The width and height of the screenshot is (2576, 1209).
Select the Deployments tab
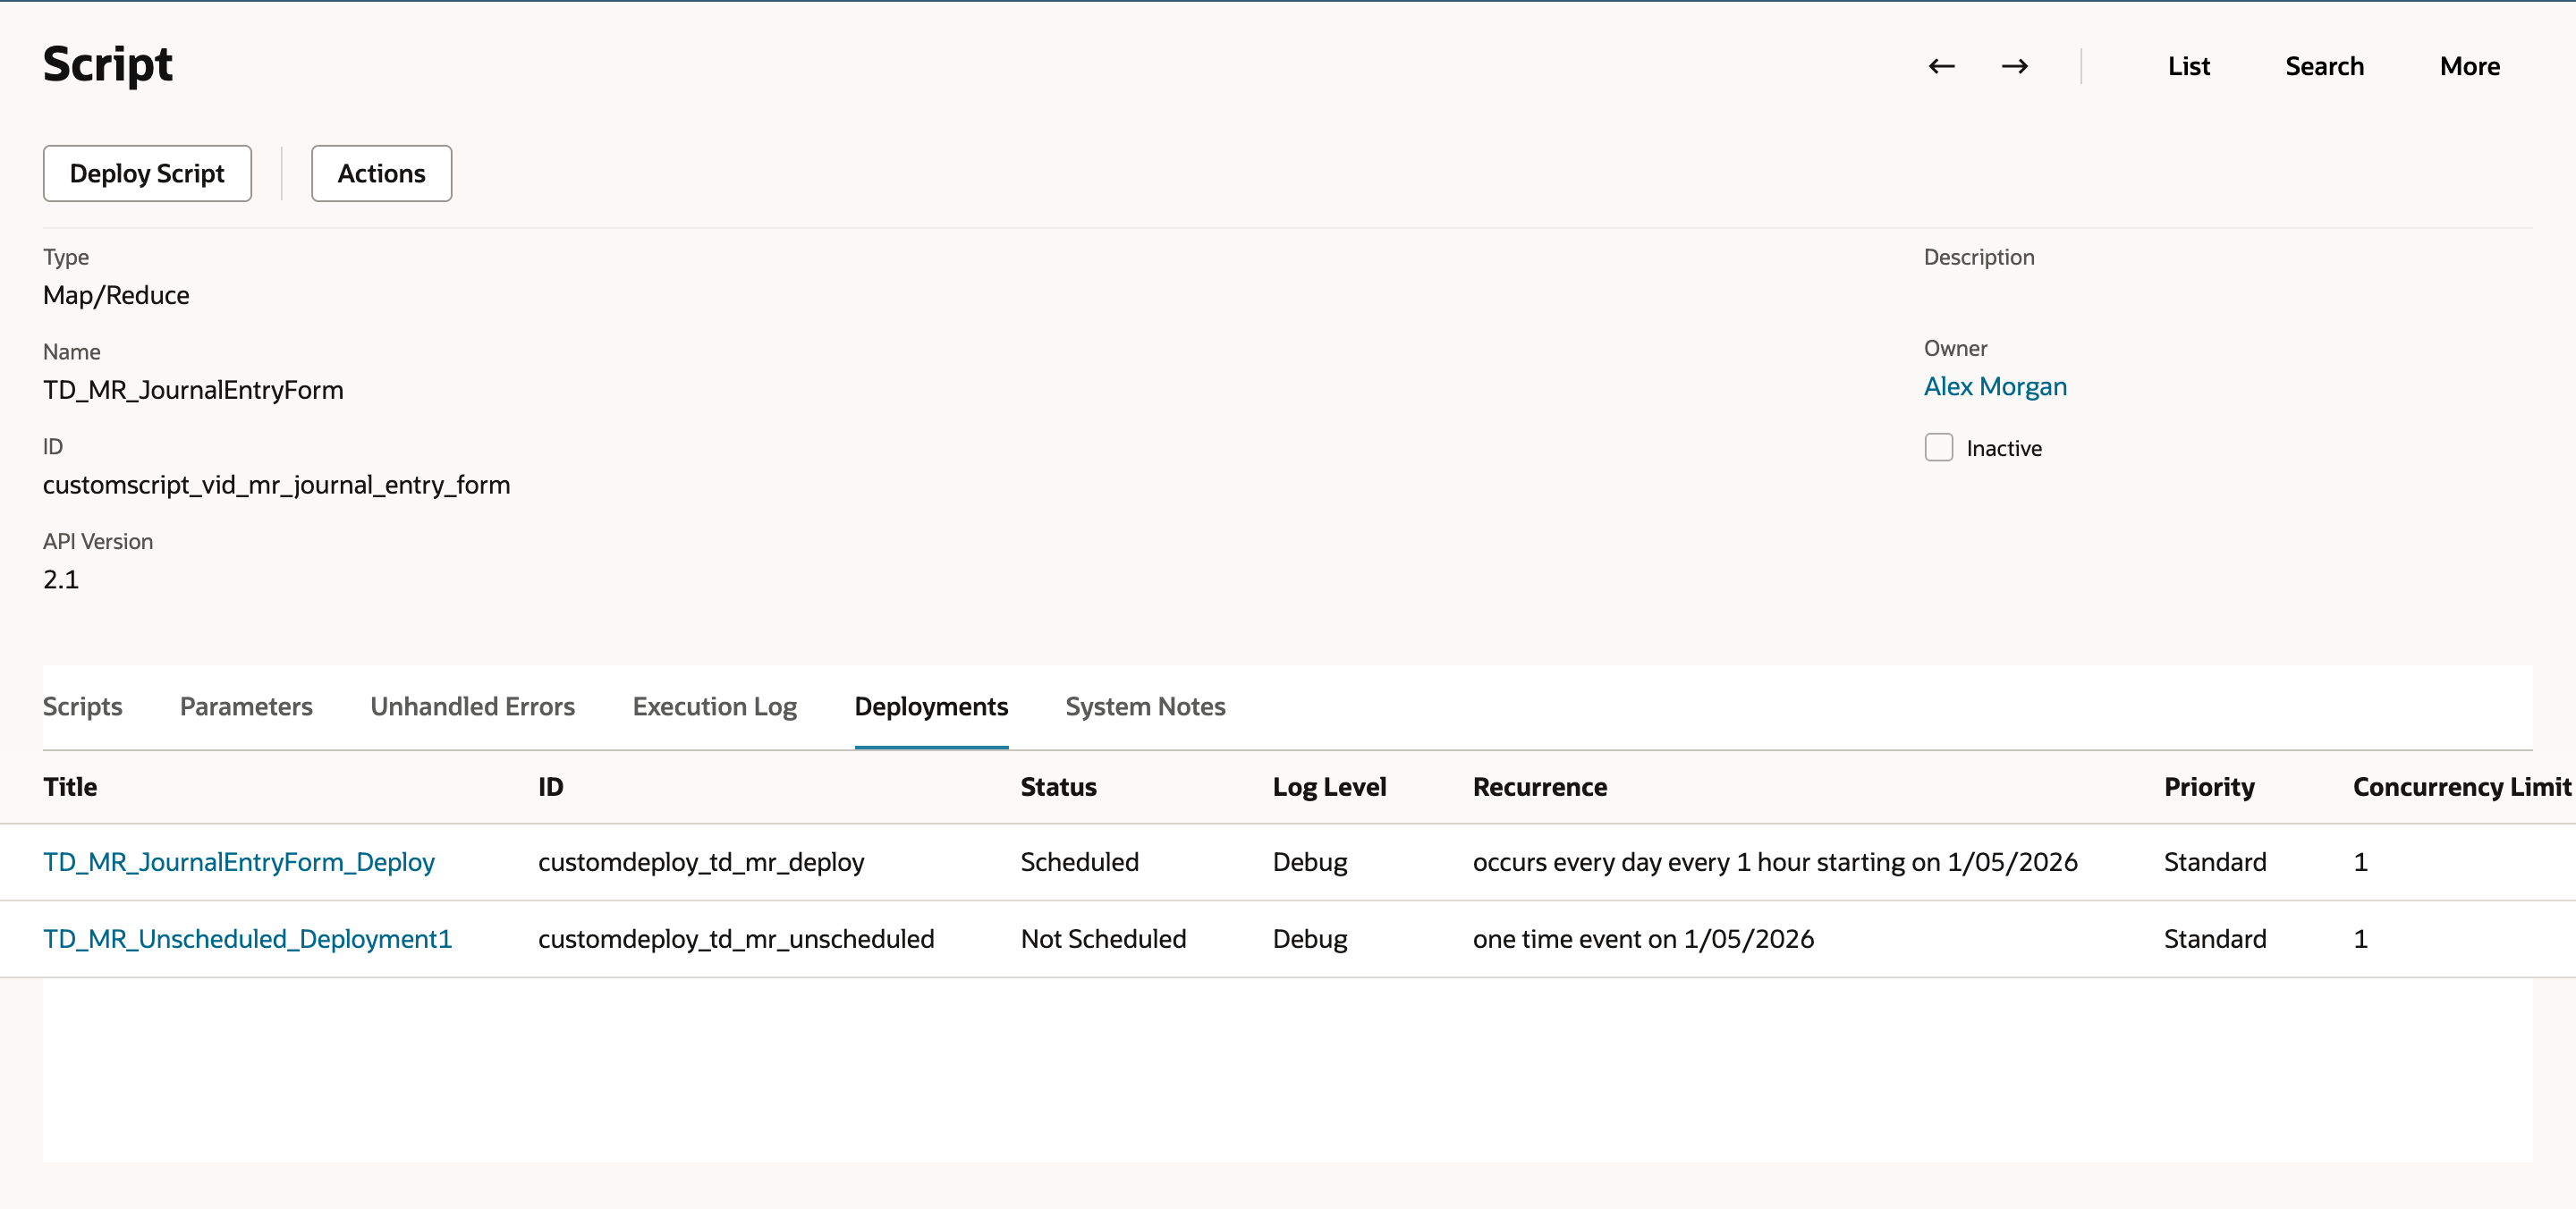[931, 707]
